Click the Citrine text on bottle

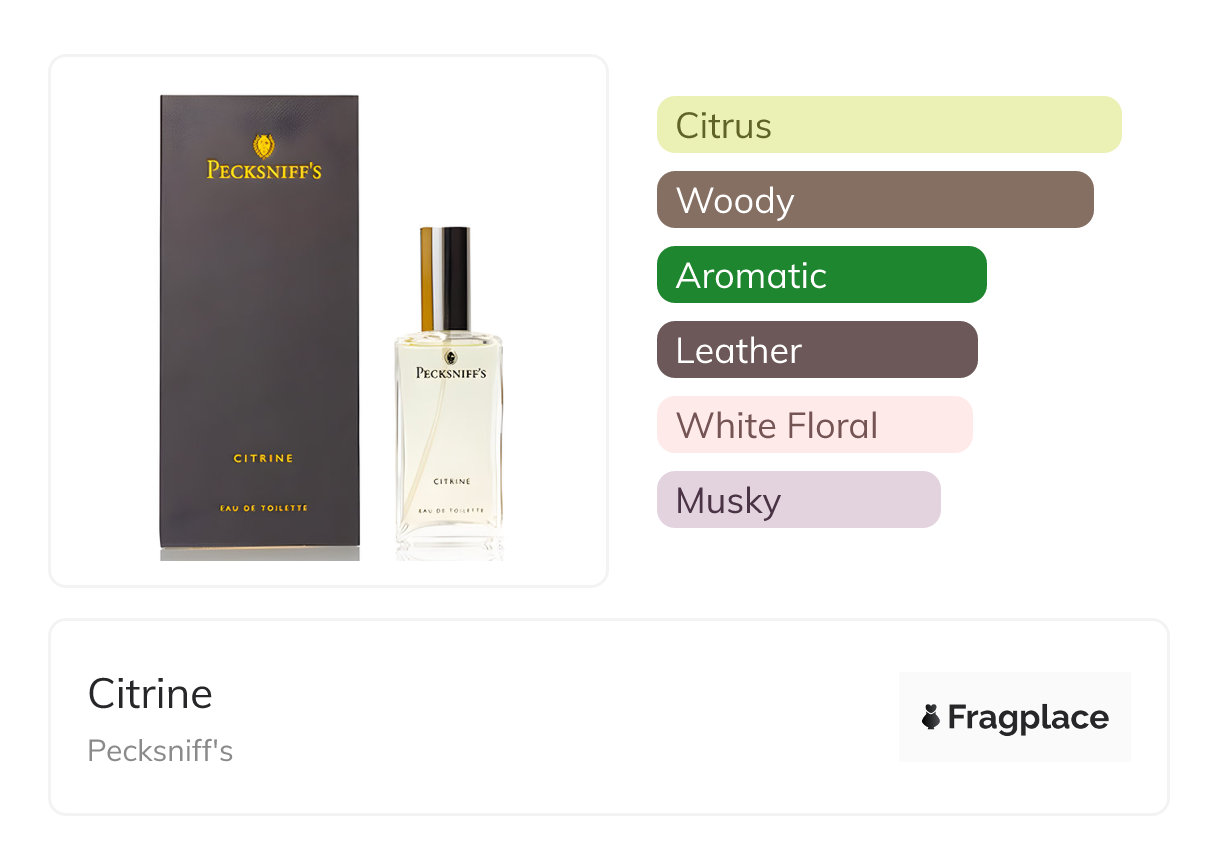[x=452, y=481]
